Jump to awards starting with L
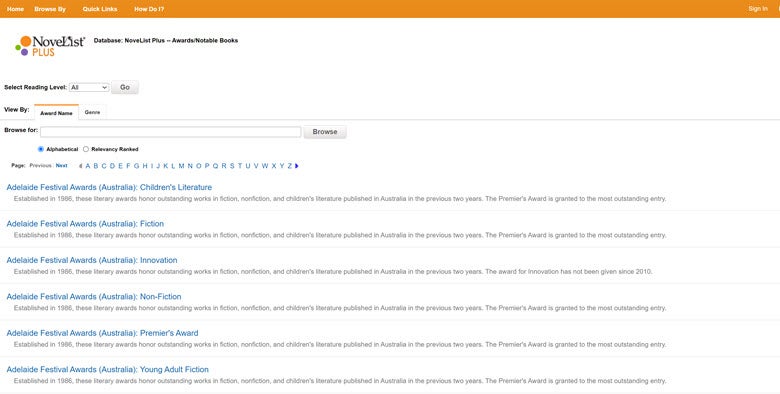This screenshot has height=394, width=780. [x=173, y=166]
